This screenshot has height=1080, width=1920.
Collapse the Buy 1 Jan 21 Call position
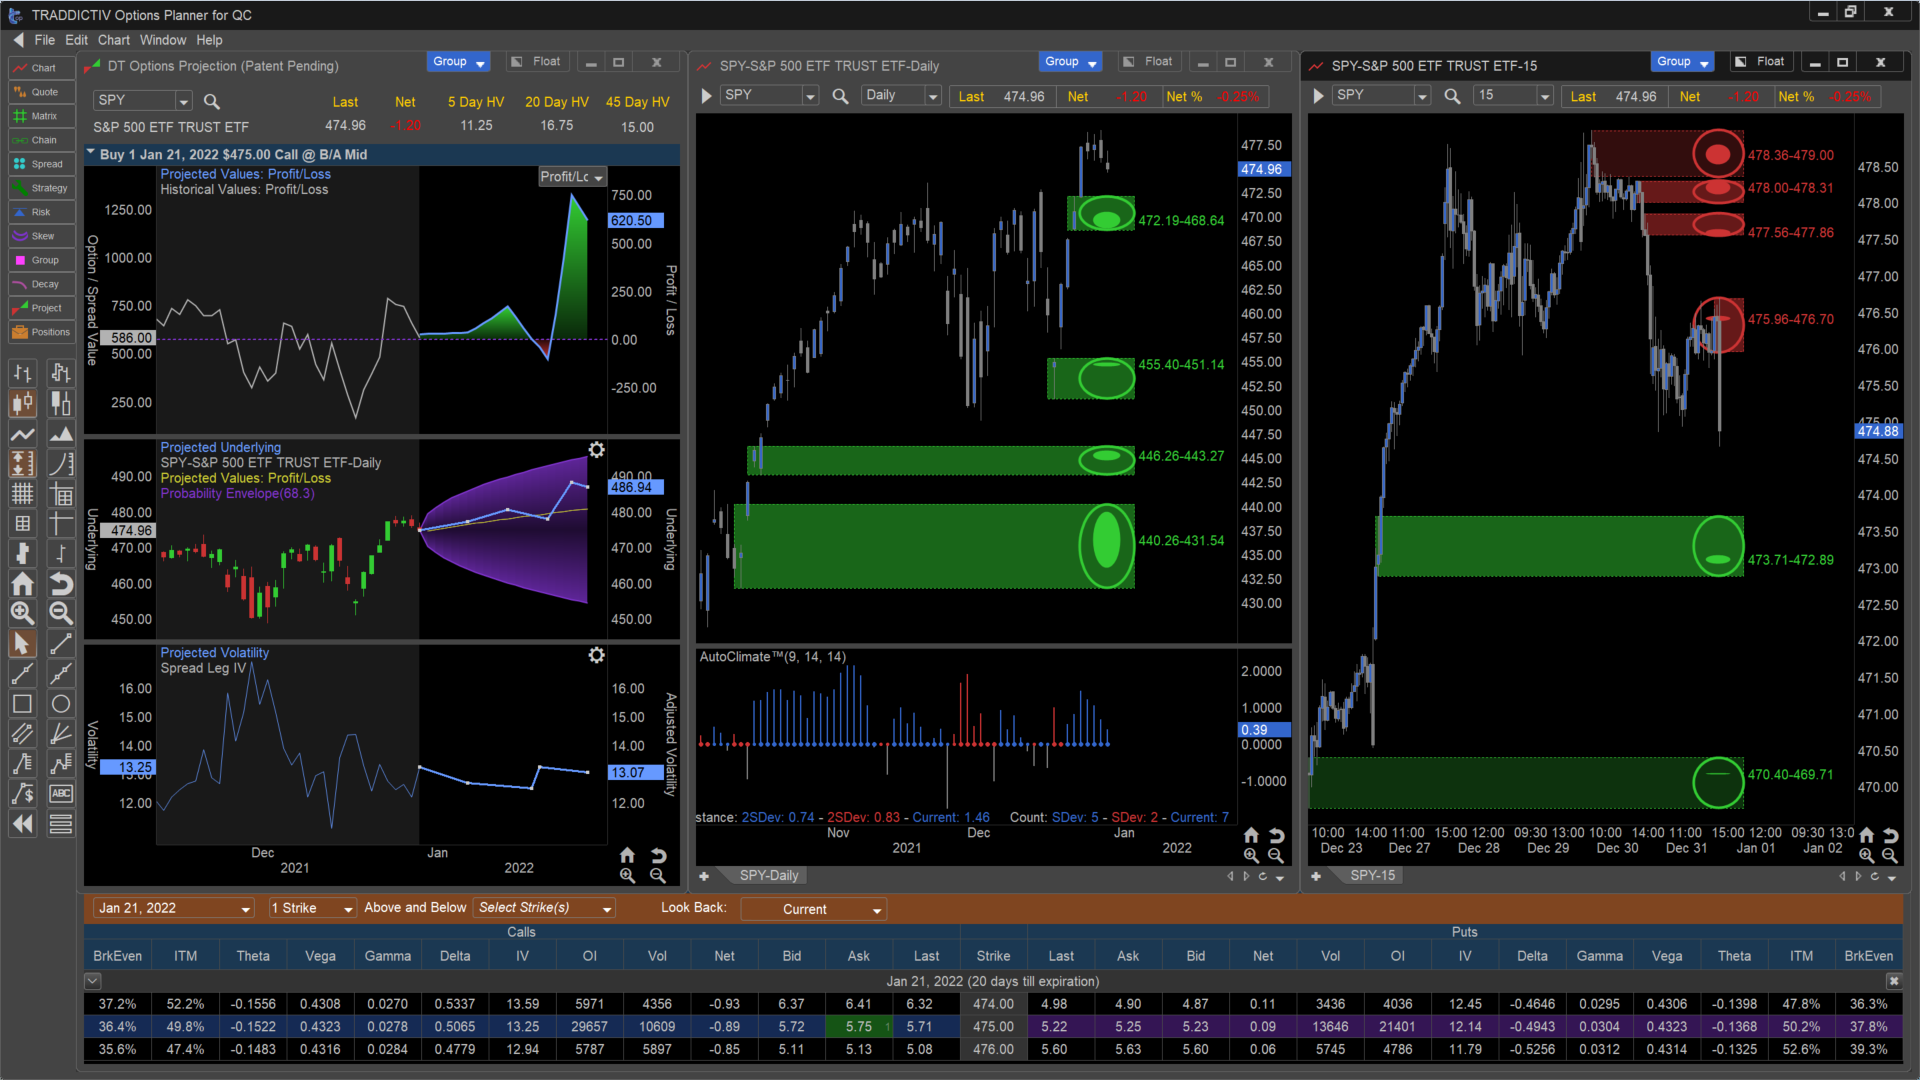(91, 154)
